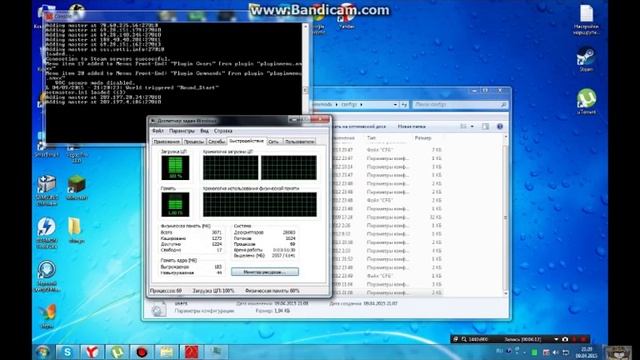Open Skype from the taskbar

point(68,352)
